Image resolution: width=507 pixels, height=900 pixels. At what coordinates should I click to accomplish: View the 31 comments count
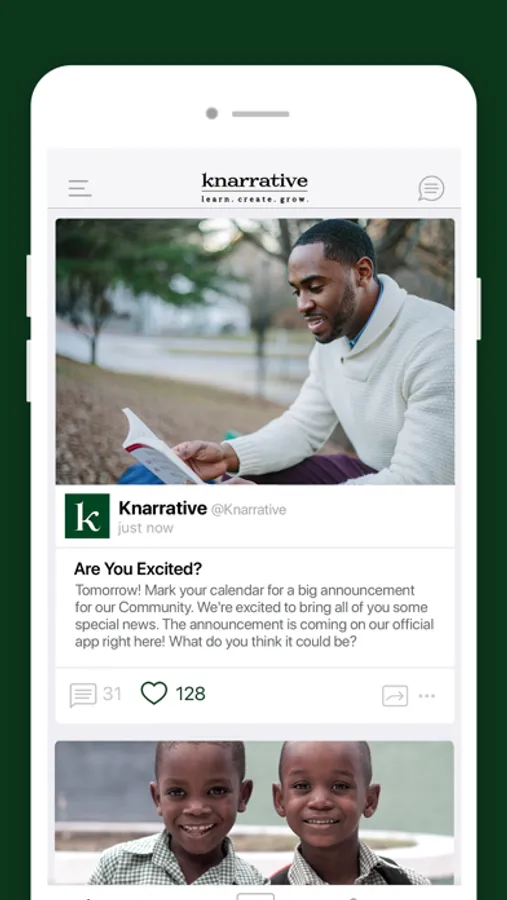tap(113, 694)
